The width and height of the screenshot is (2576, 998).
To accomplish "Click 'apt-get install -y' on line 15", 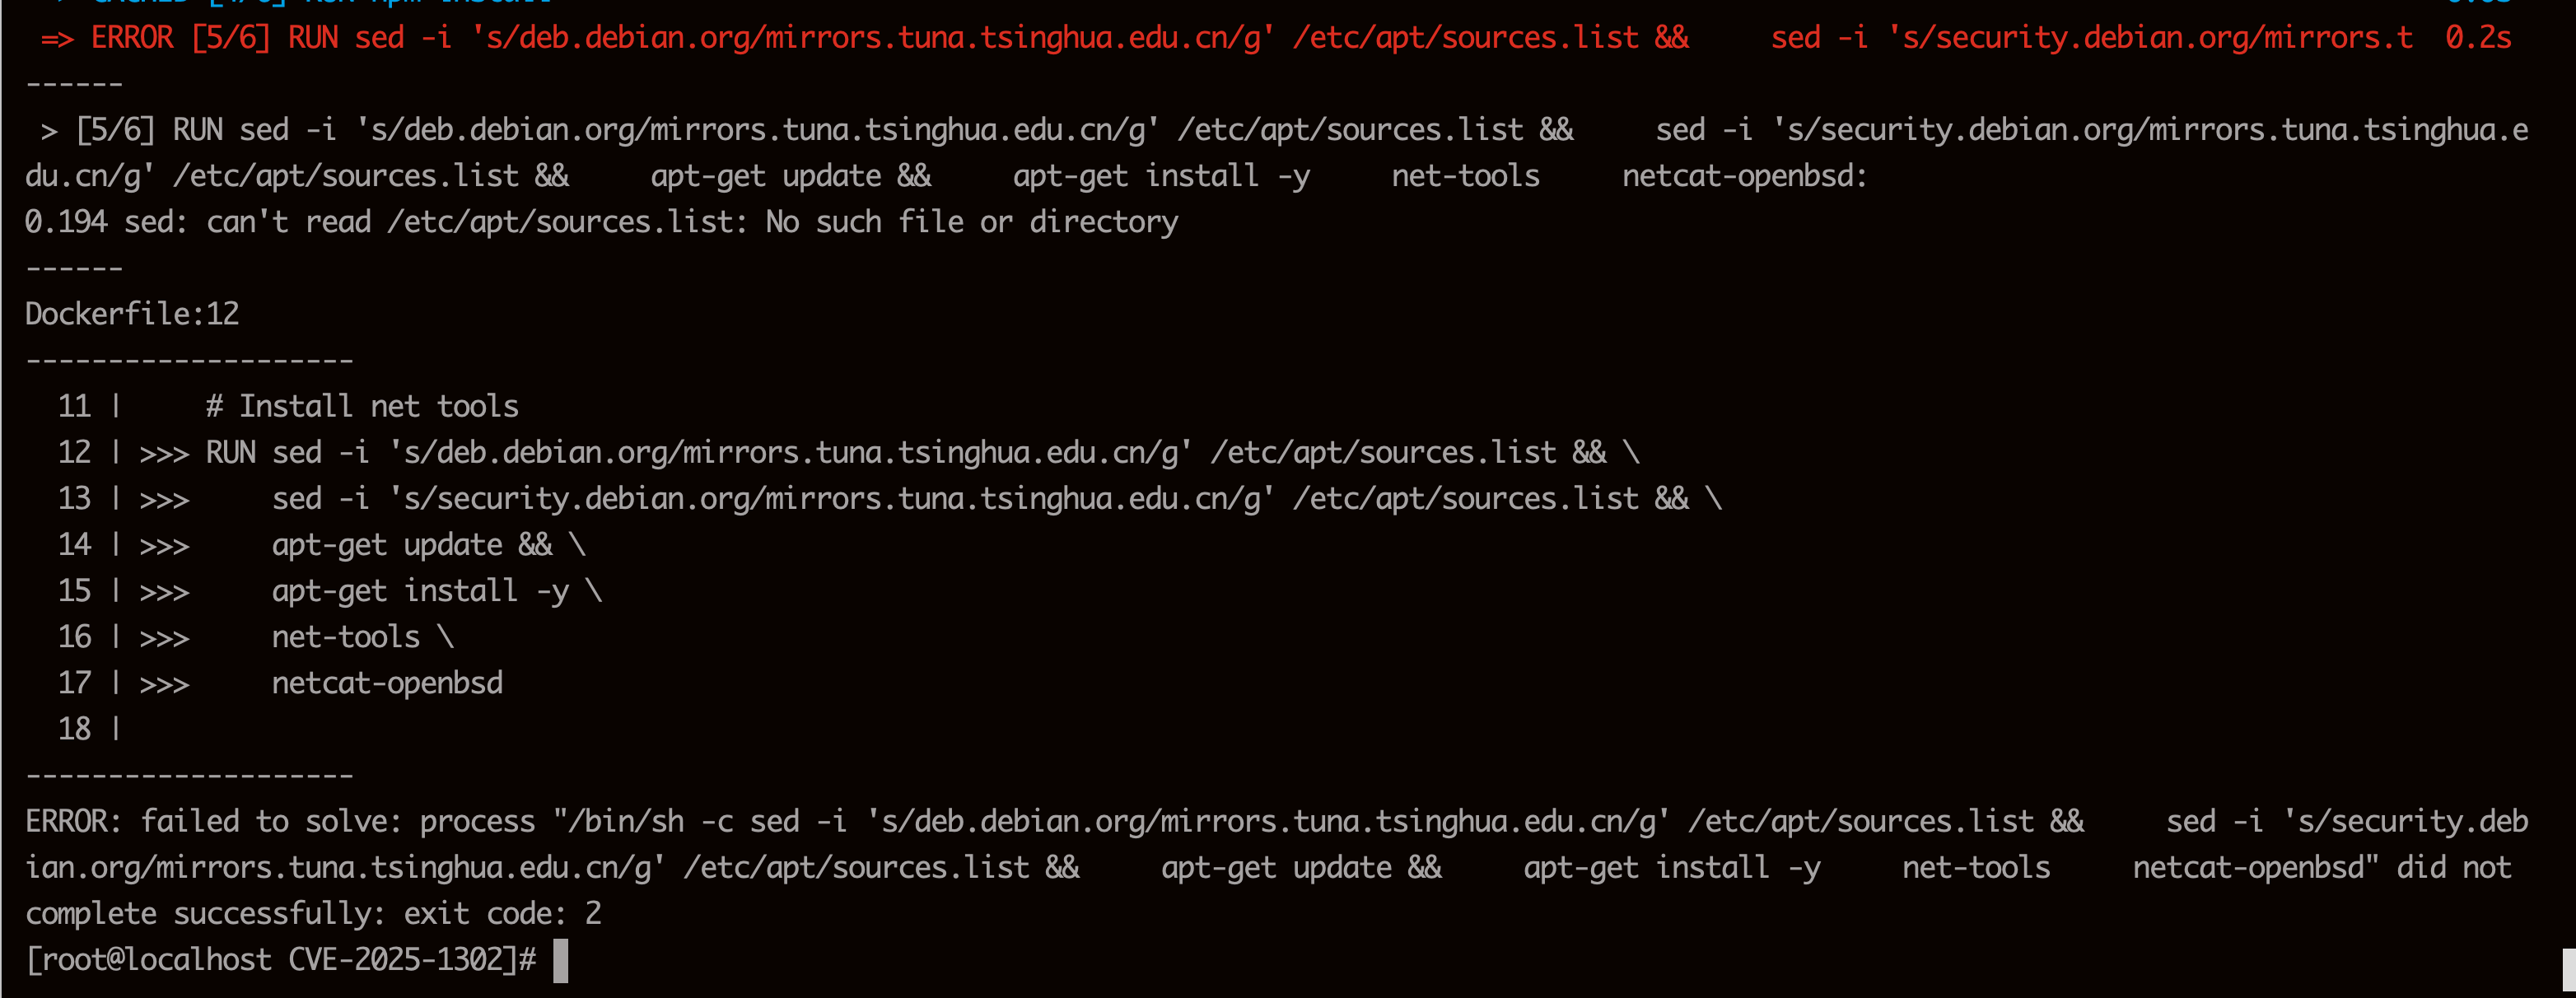I will pos(420,591).
